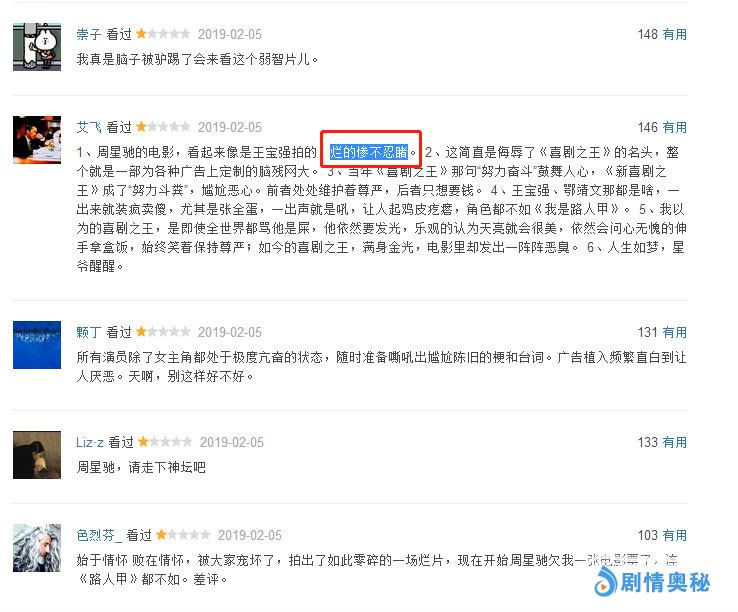The height and width of the screenshot is (612, 738).
Task: Click username link Liz·z
Action: click(x=89, y=443)
